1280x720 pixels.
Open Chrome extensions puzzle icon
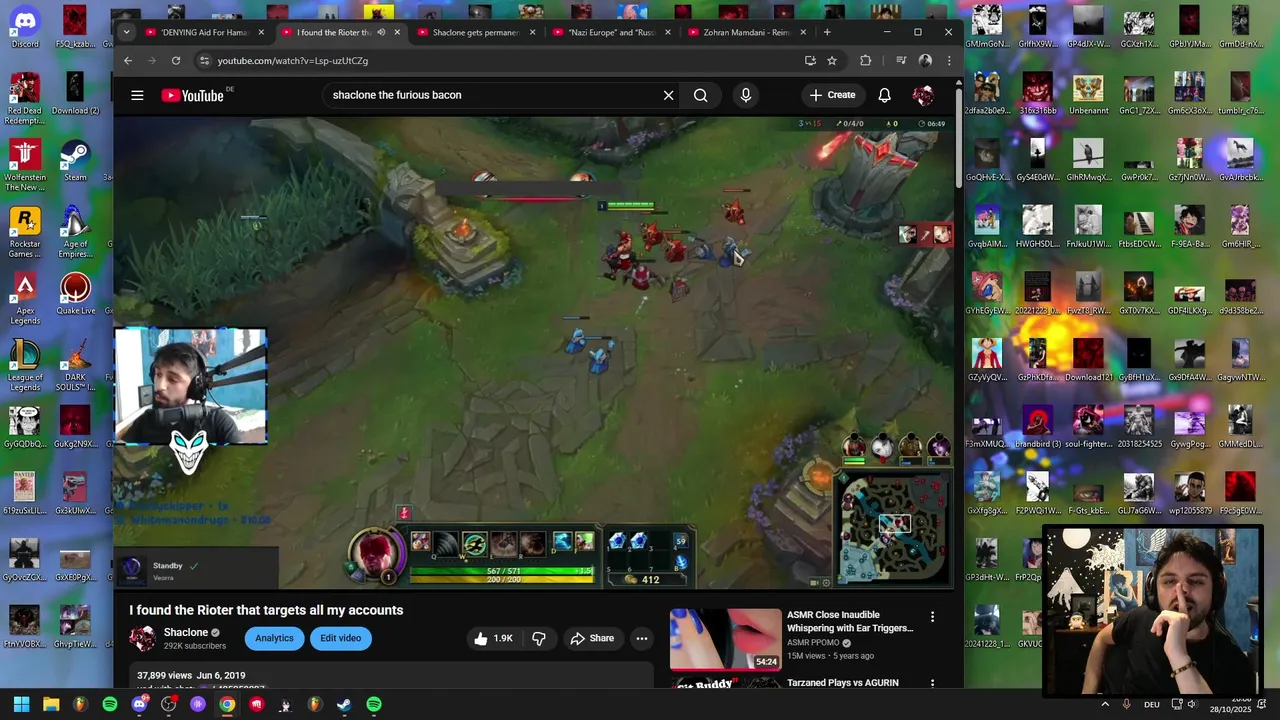865,60
